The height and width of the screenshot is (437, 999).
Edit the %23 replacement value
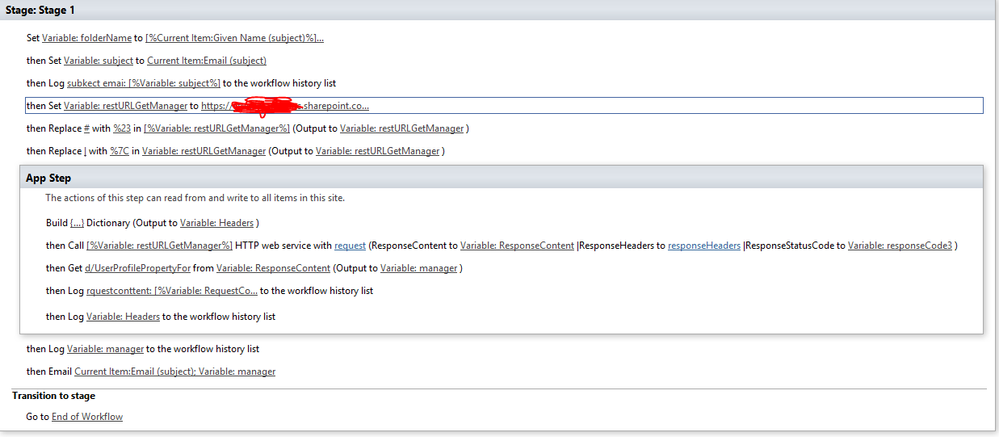click(122, 129)
